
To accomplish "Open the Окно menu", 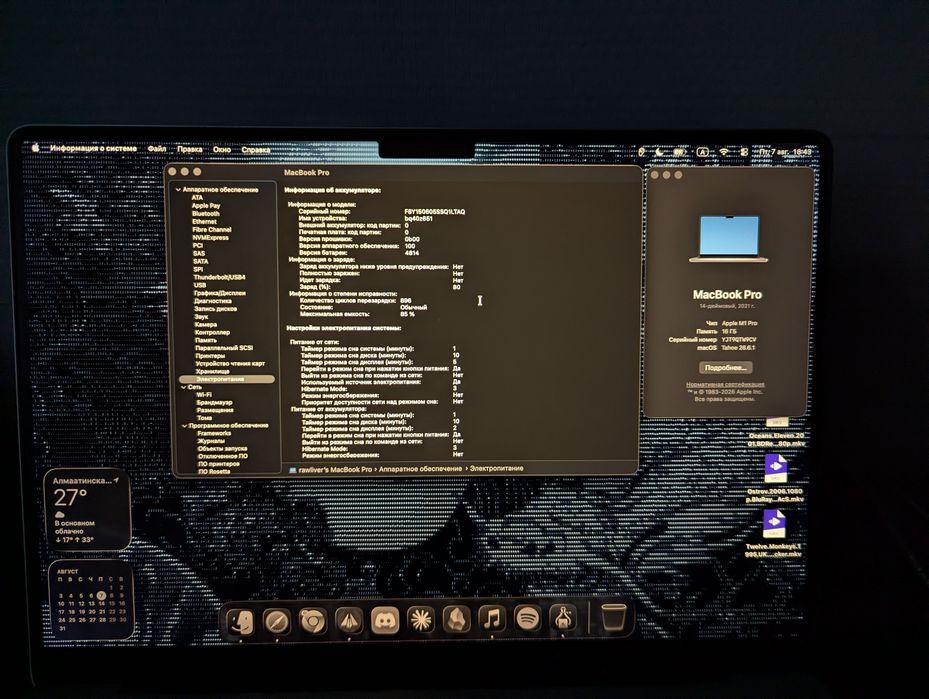I will coord(222,149).
